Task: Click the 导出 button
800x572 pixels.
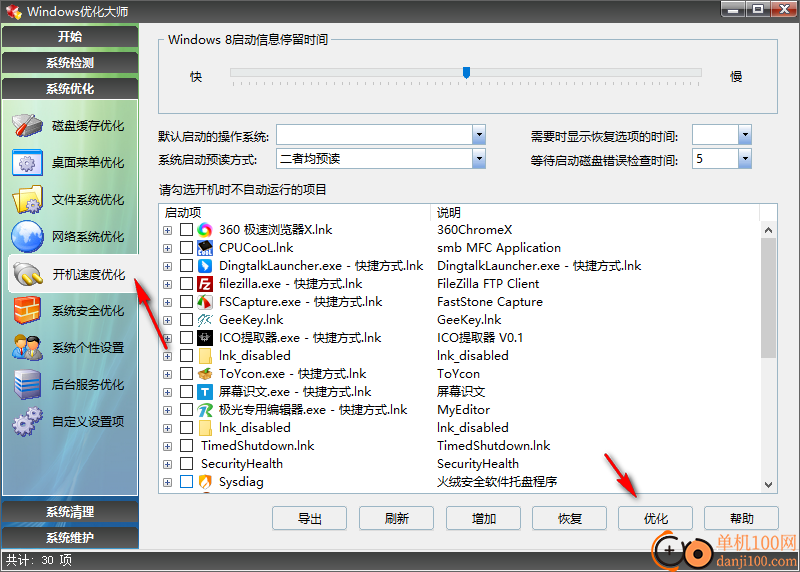Action: (309, 518)
